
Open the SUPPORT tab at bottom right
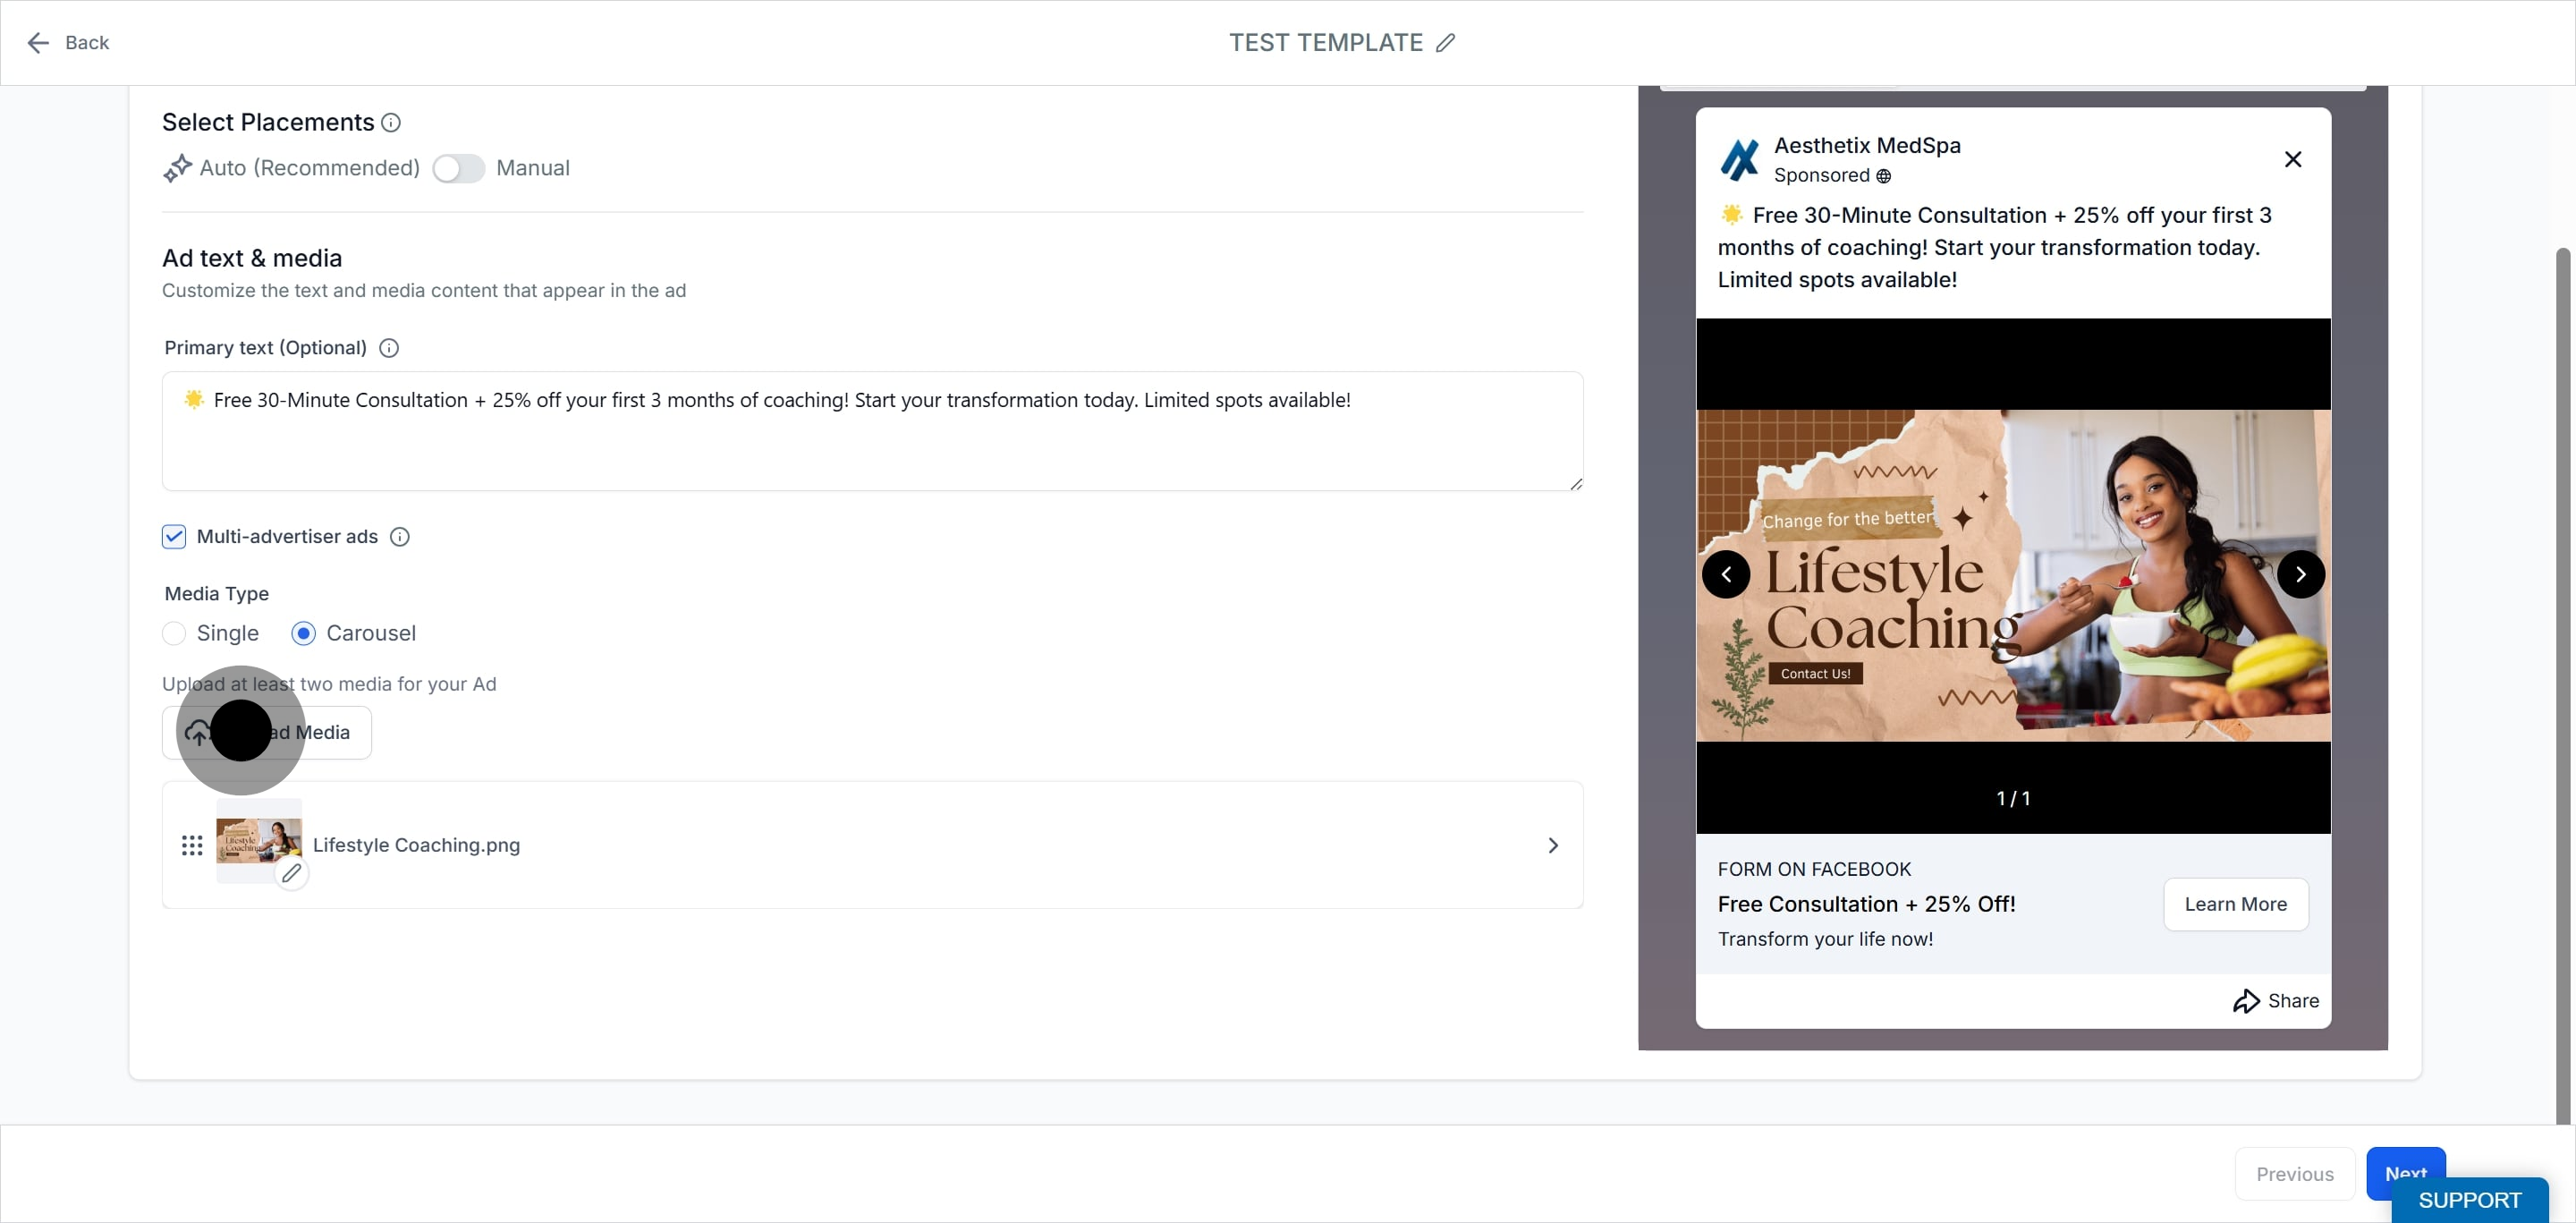click(x=2469, y=1200)
